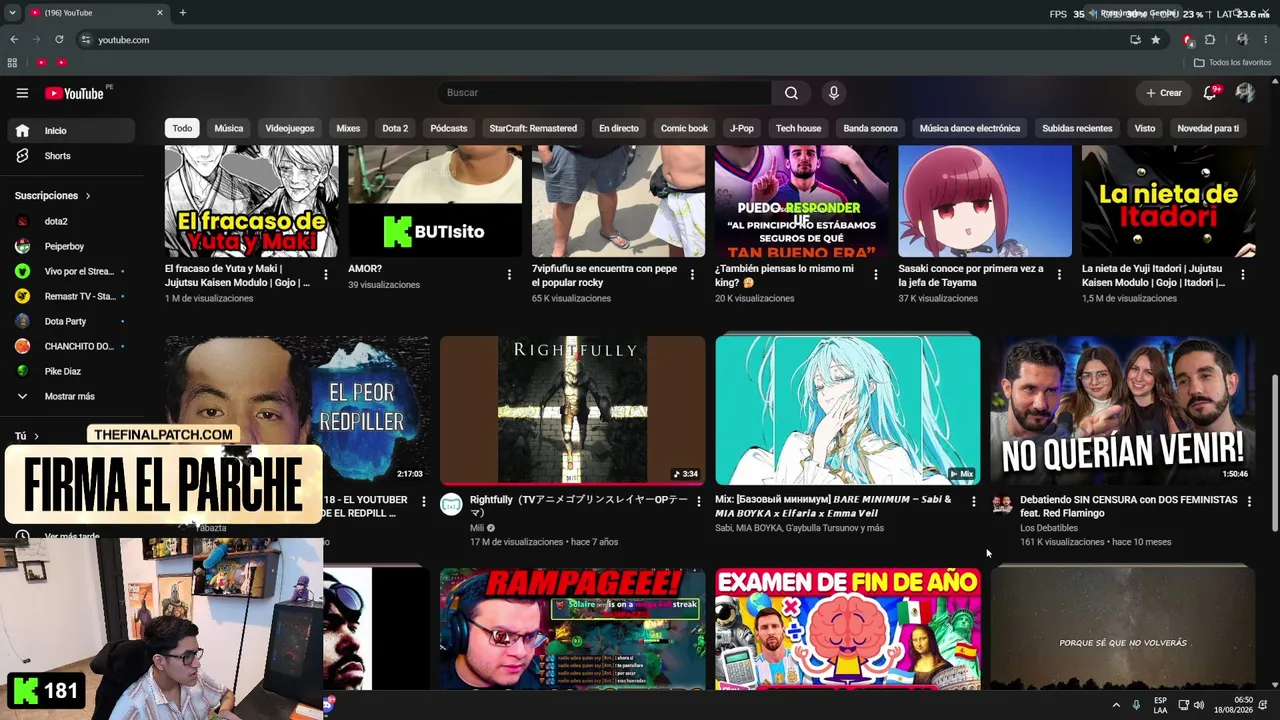This screenshot has height=720, width=1280.
Task: Open the Chrome apps grid in bookmarks bar
Action: [12, 62]
